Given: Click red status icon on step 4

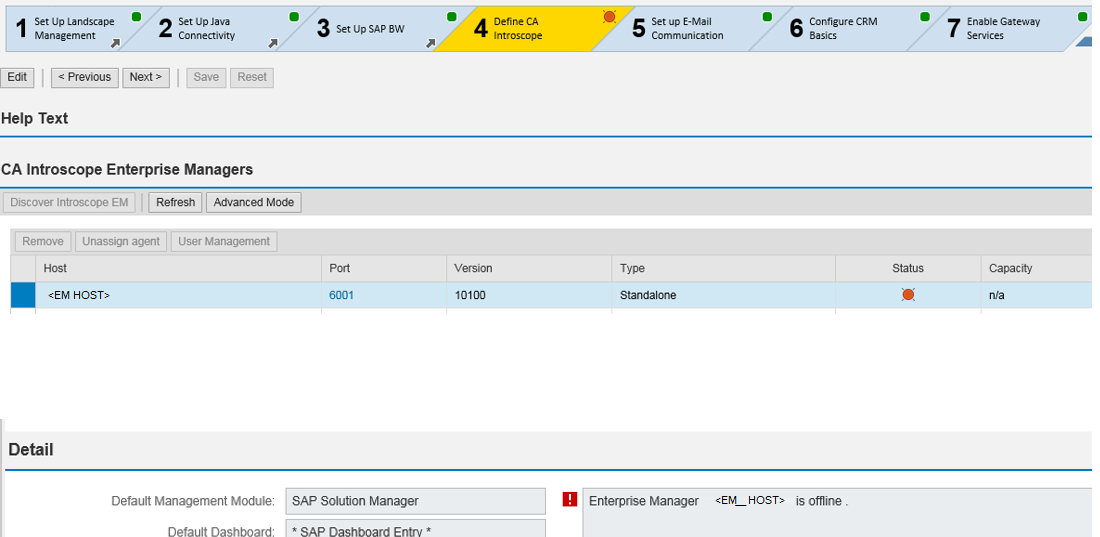Looking at the screenshot, I should (609, 16).
